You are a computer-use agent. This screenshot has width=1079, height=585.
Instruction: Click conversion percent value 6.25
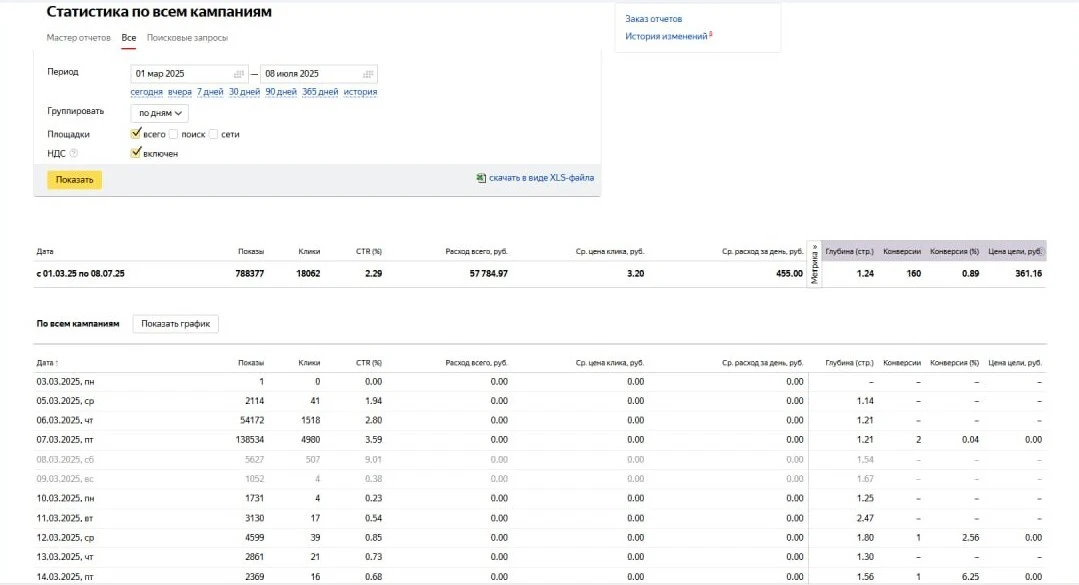coord(970,577)
